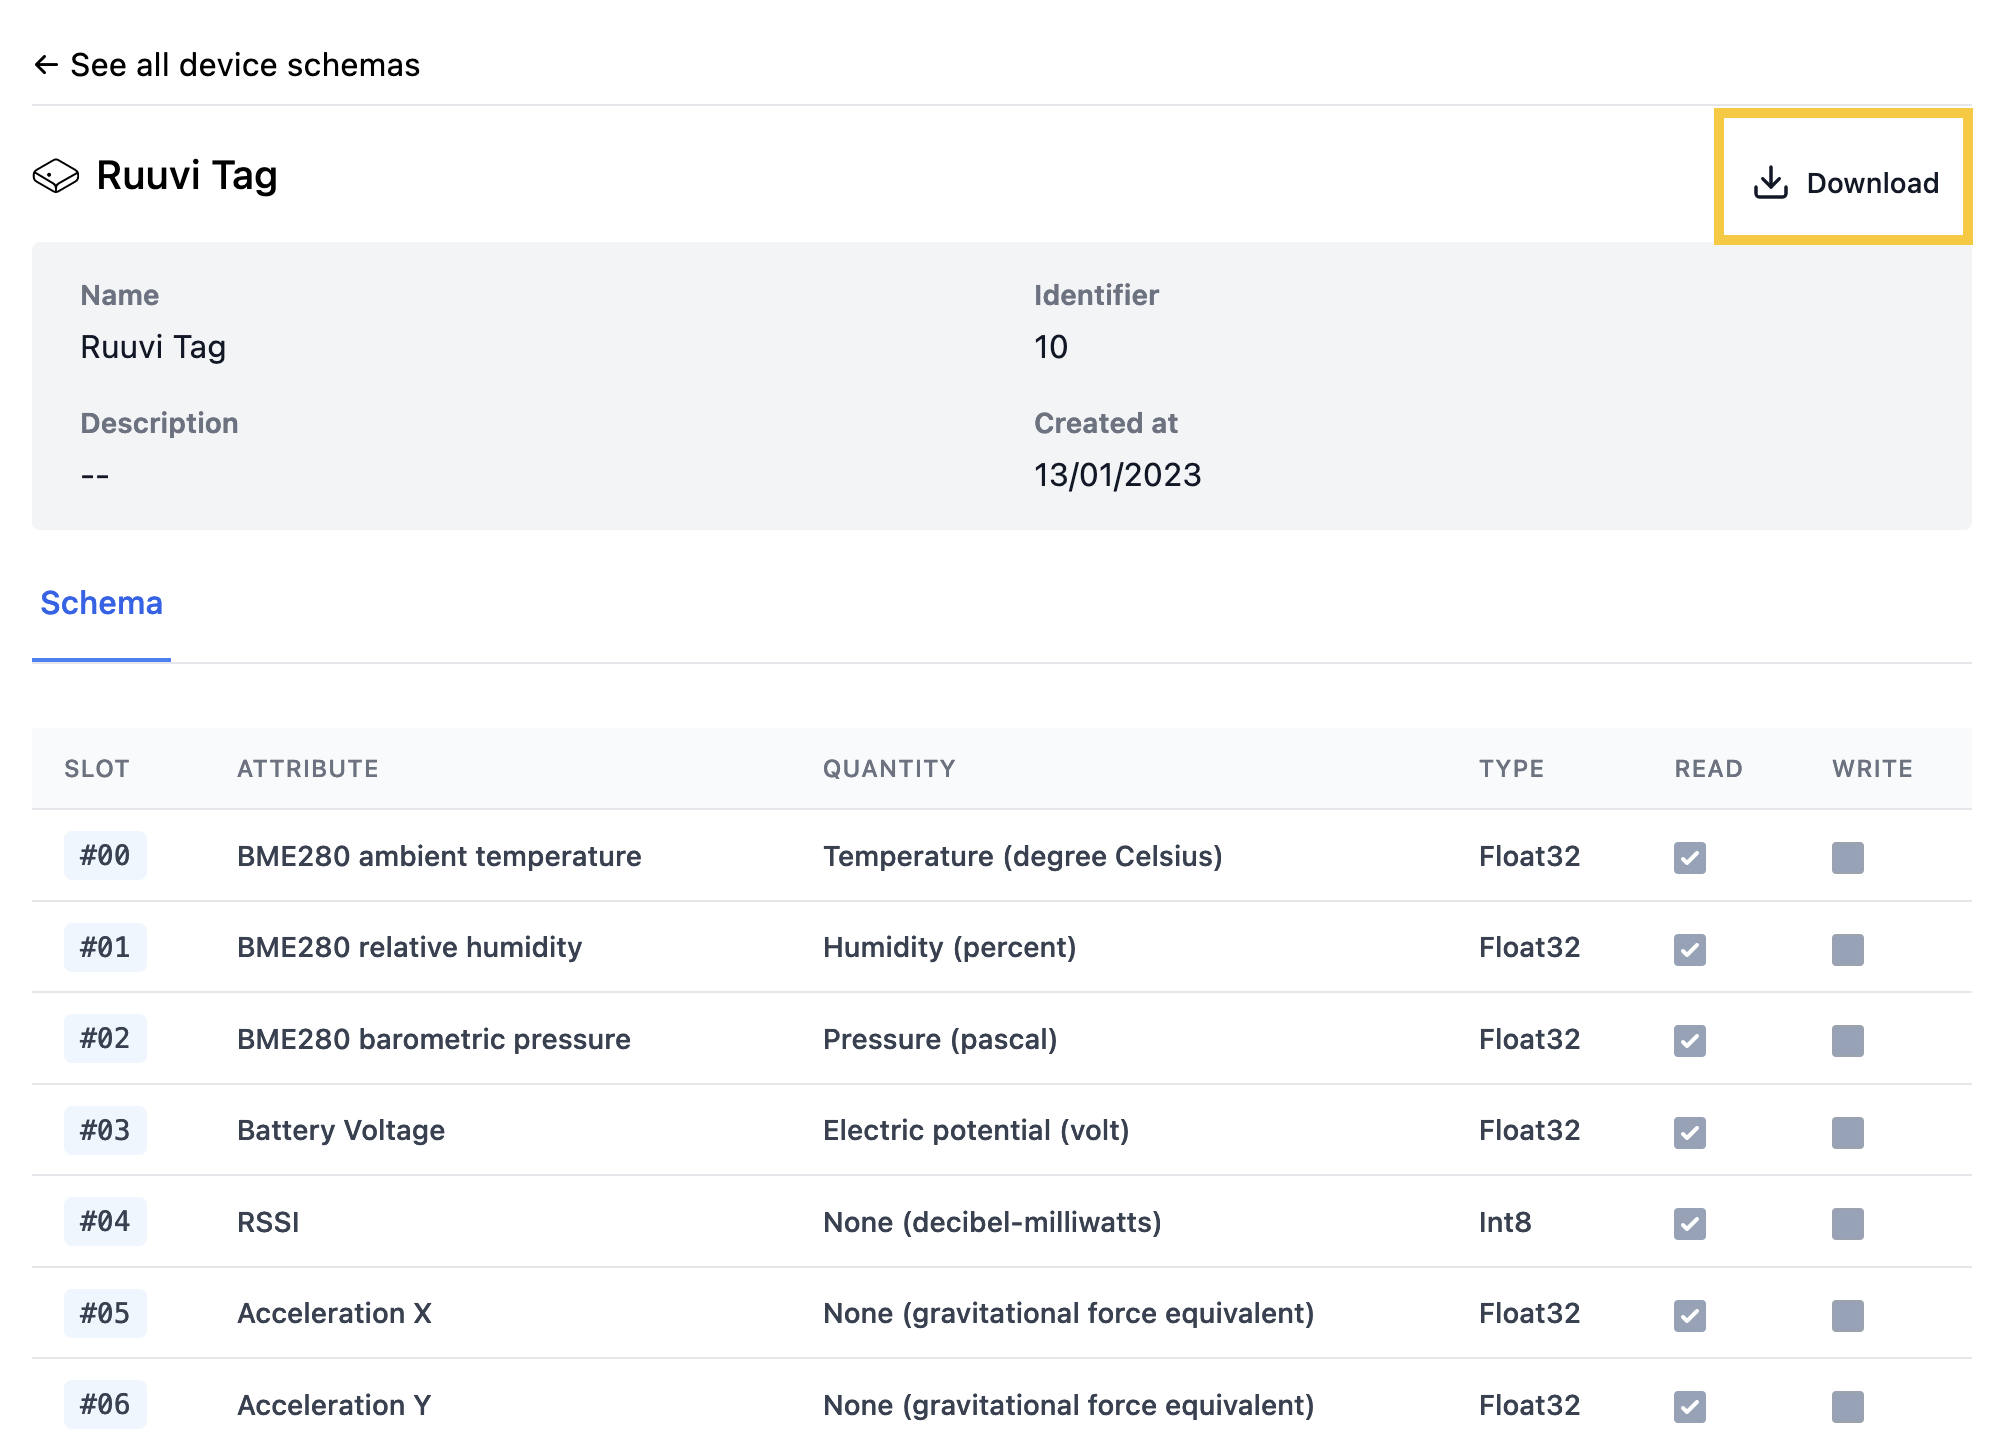Click the TYPE column header
The image size is (1990, 1446).
(x=1512, y=769)
